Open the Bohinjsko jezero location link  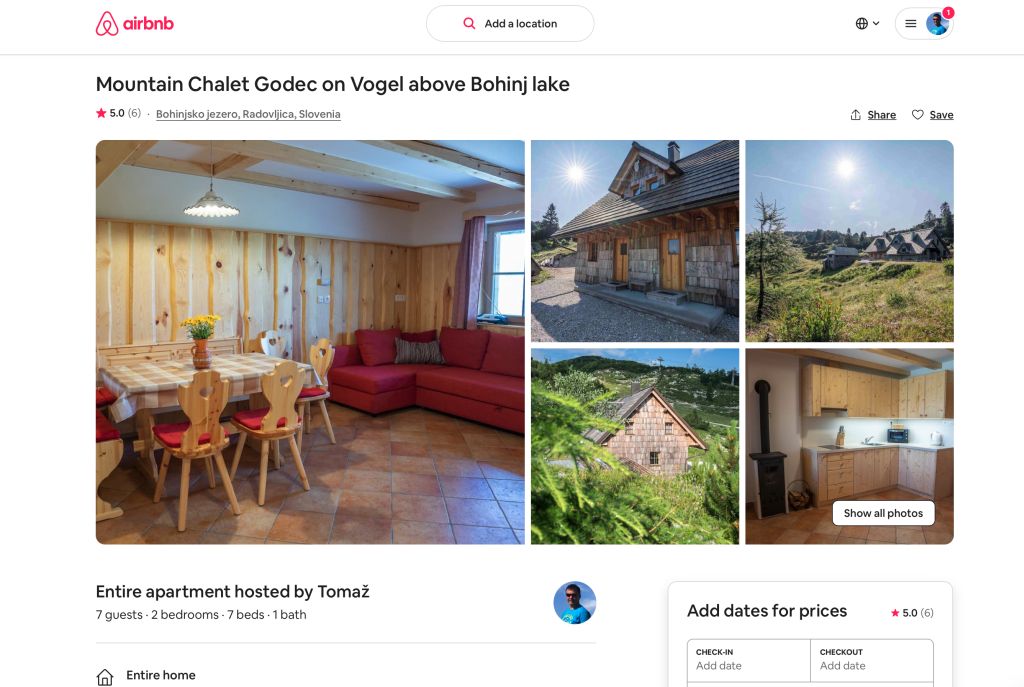click(248, 114)
